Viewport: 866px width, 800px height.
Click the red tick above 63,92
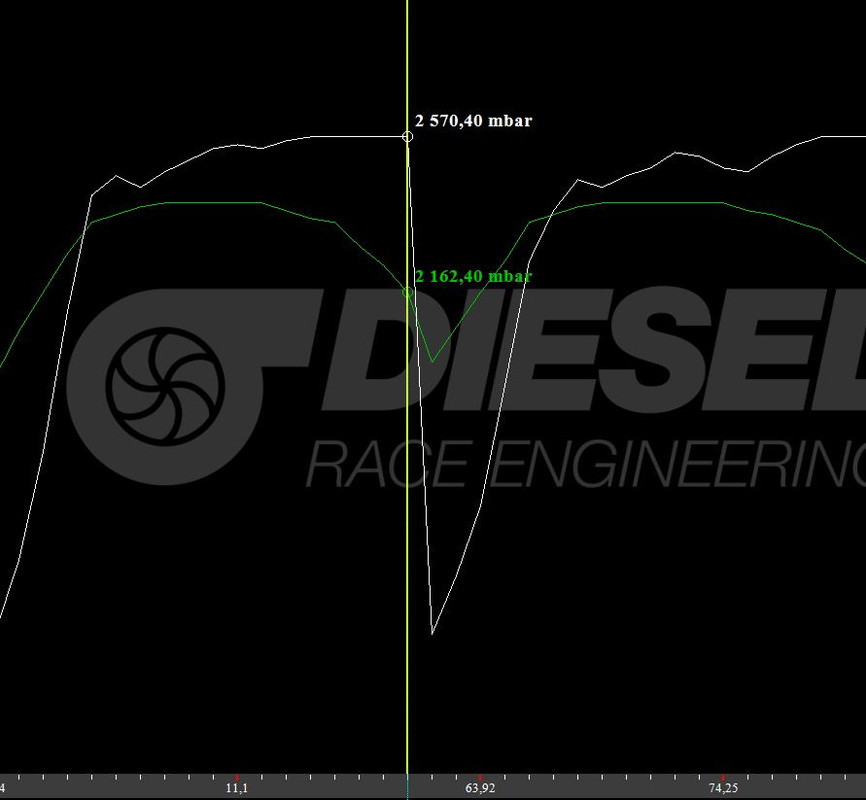[x=480, y=777]
